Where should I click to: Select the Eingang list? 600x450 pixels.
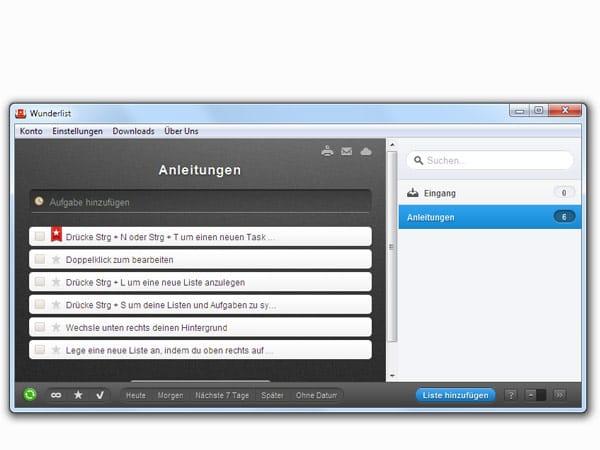coord(490,193)
